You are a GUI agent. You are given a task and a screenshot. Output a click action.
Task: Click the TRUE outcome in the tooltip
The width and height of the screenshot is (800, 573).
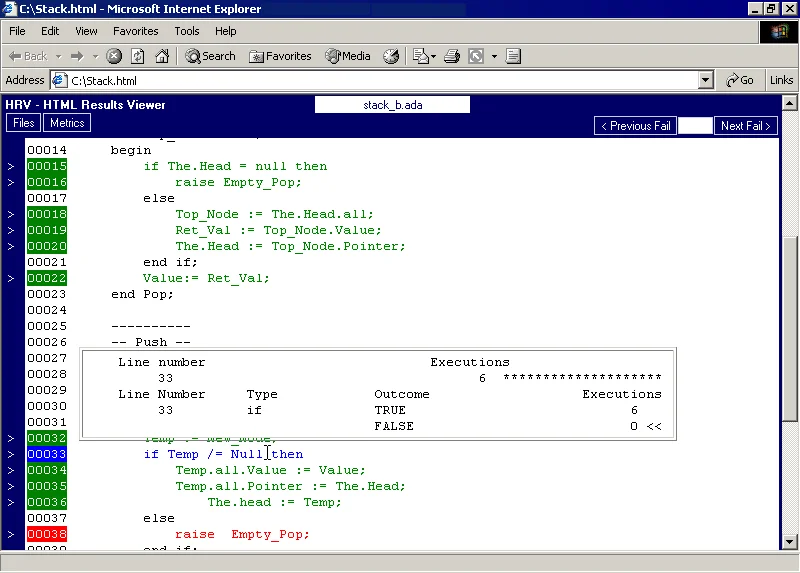point(390,410)
